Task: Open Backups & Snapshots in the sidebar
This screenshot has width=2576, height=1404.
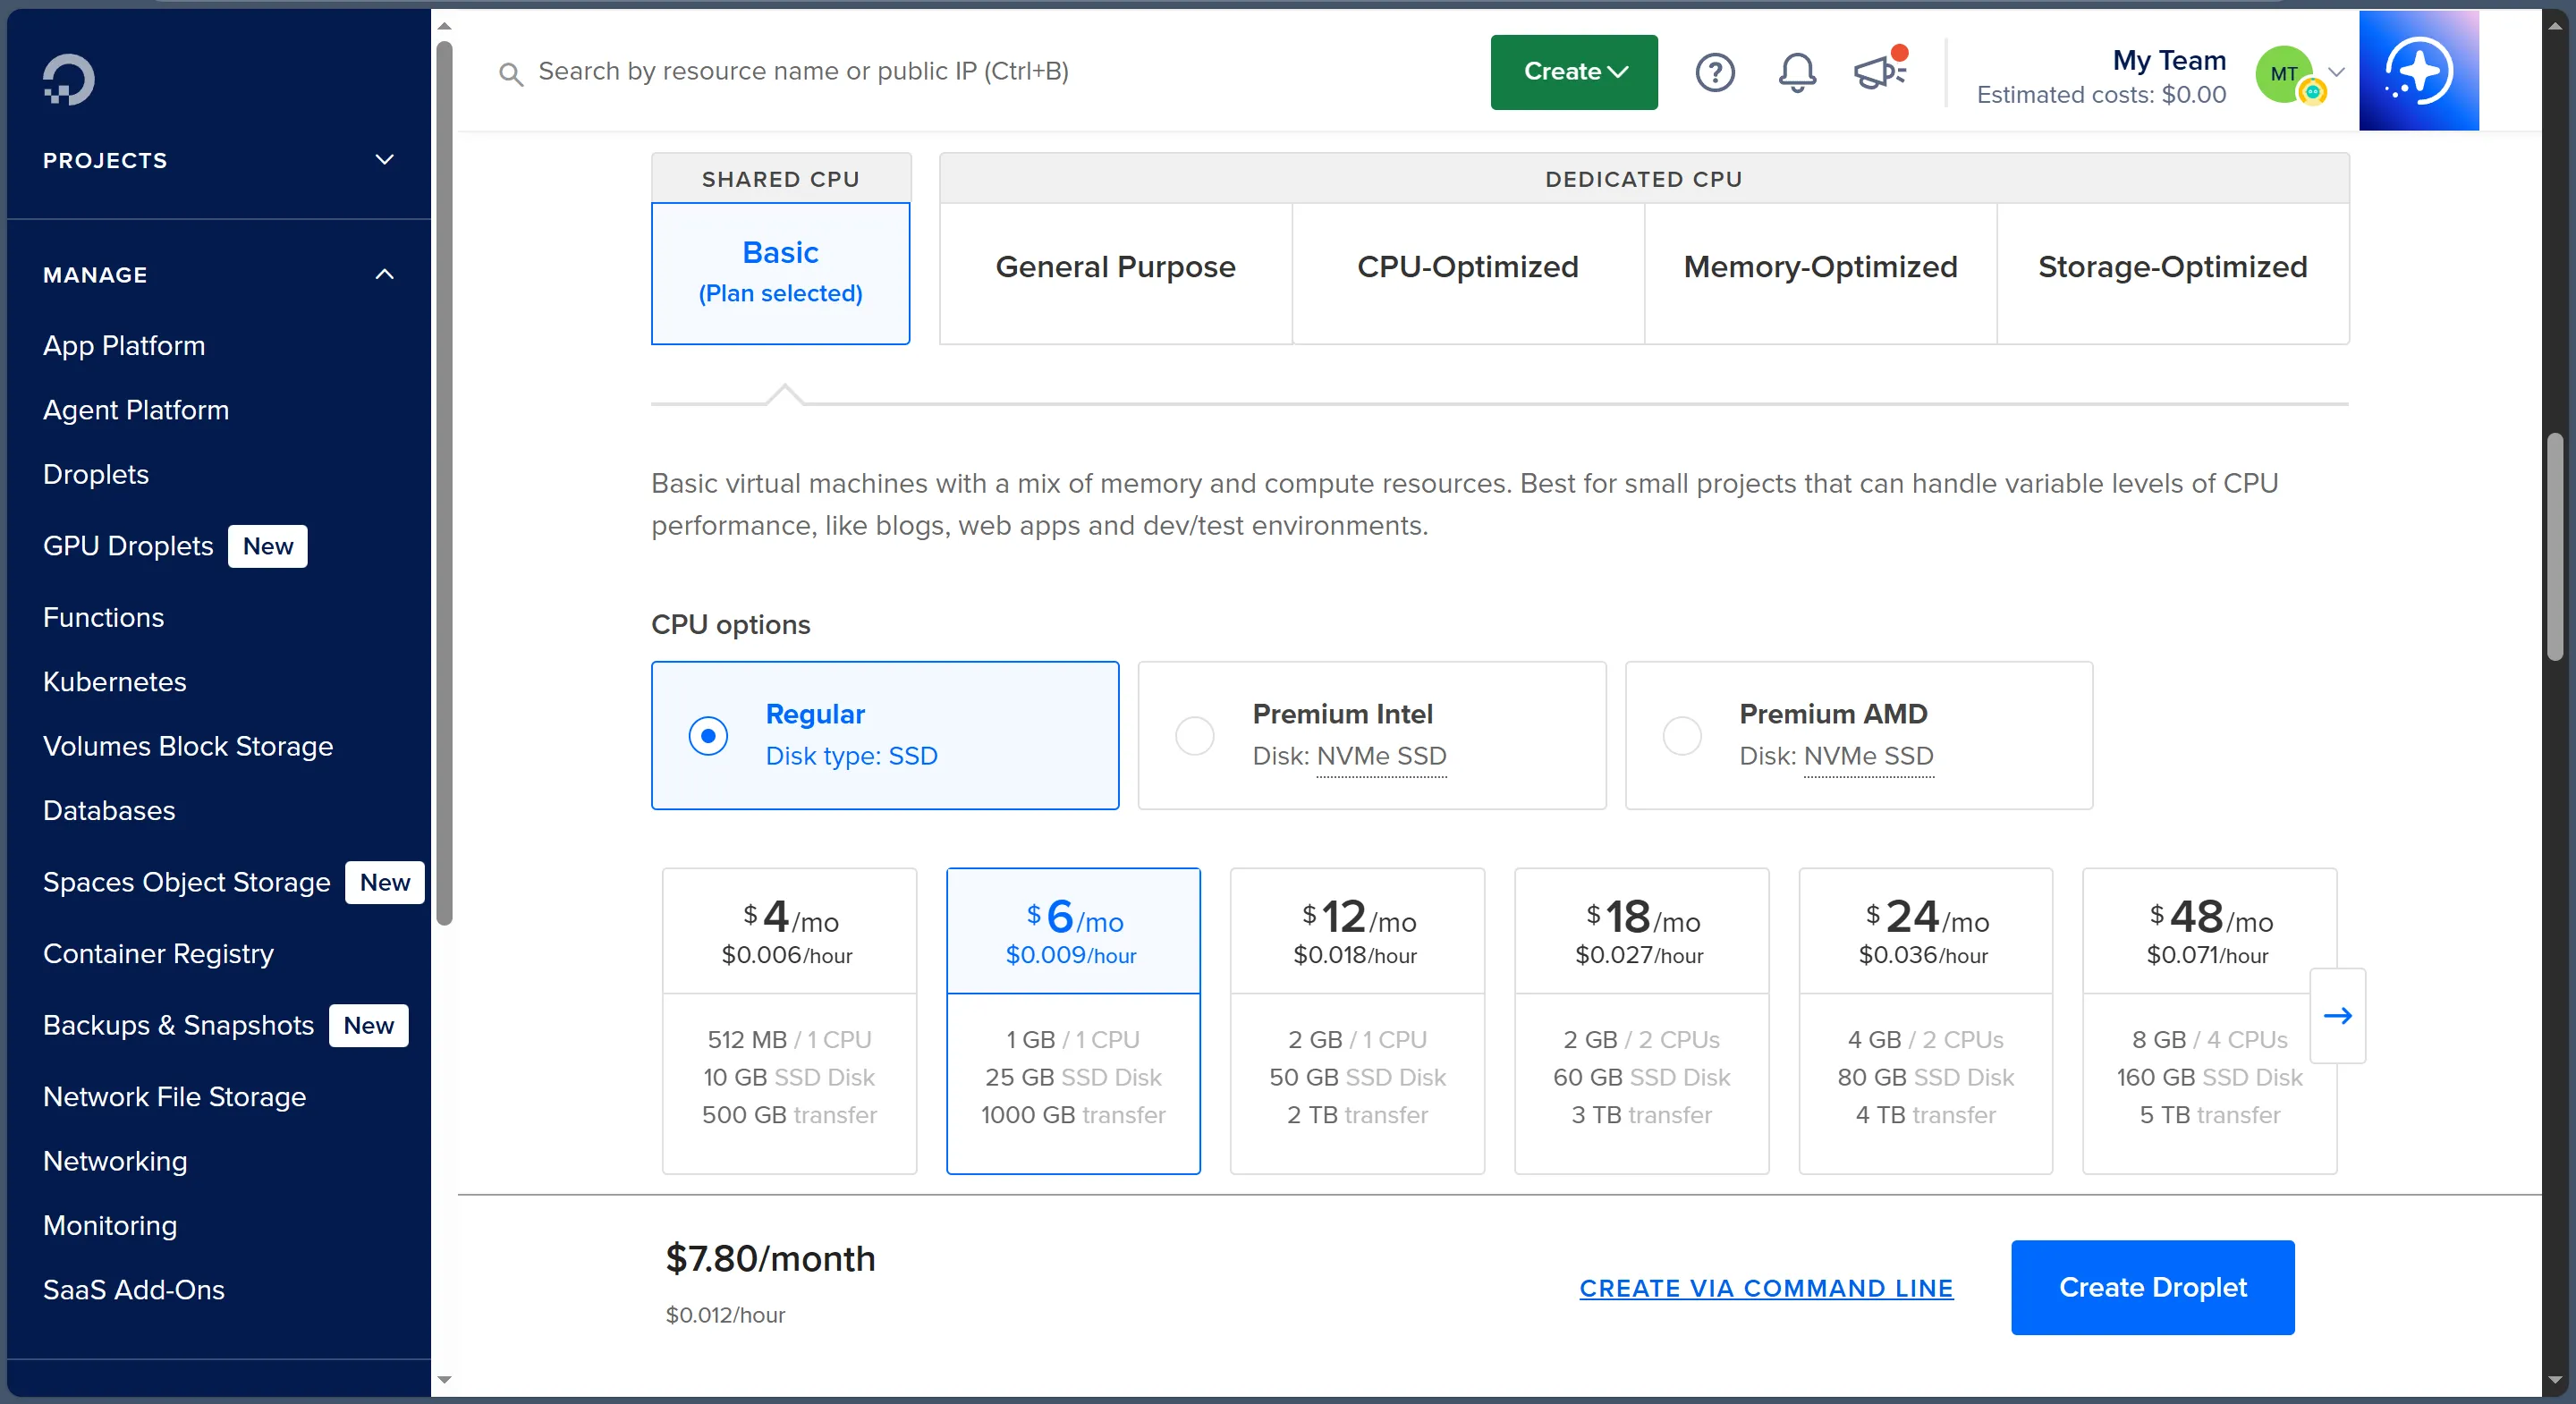Action: (178, 1025)
